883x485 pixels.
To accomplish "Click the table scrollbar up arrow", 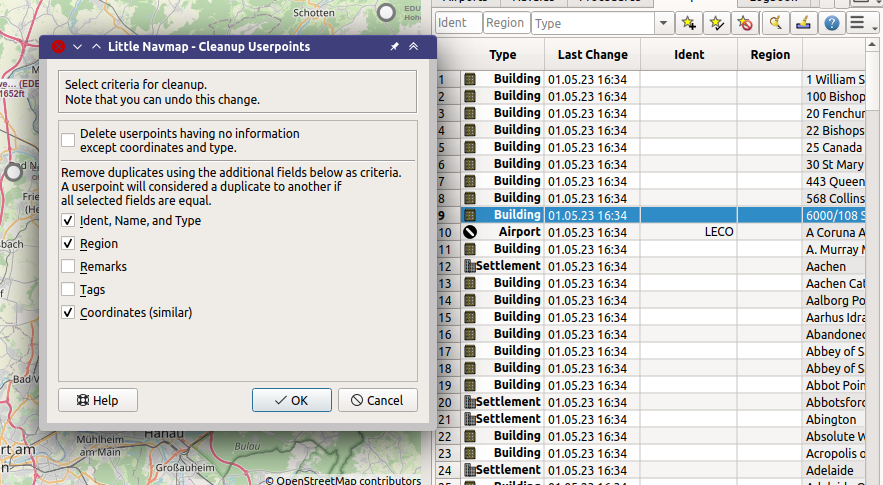I will click(873, 45).
